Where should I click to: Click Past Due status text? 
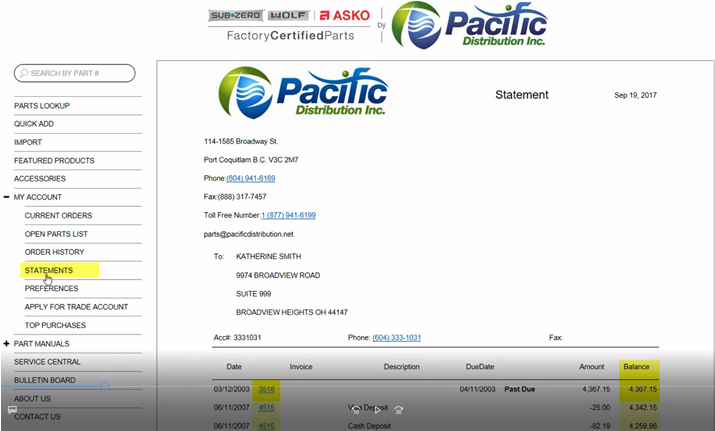[x=520, y=389]
